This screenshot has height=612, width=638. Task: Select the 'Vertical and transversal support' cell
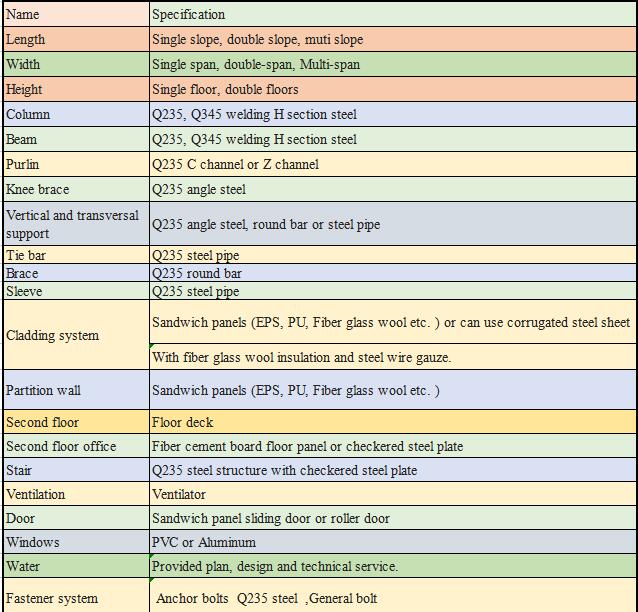click(74, 224)
